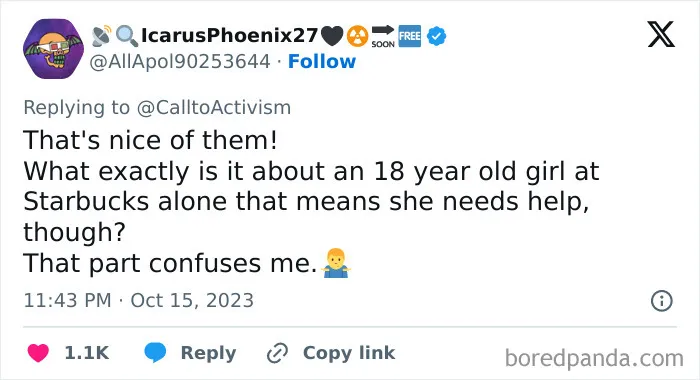Select the Copy link text
Viewport: 700px width, 380px height.
349,353
